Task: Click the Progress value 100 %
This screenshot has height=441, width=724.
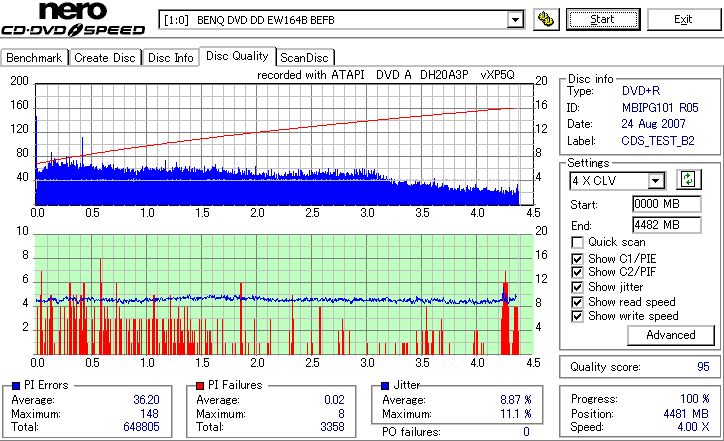Action: 695,399
